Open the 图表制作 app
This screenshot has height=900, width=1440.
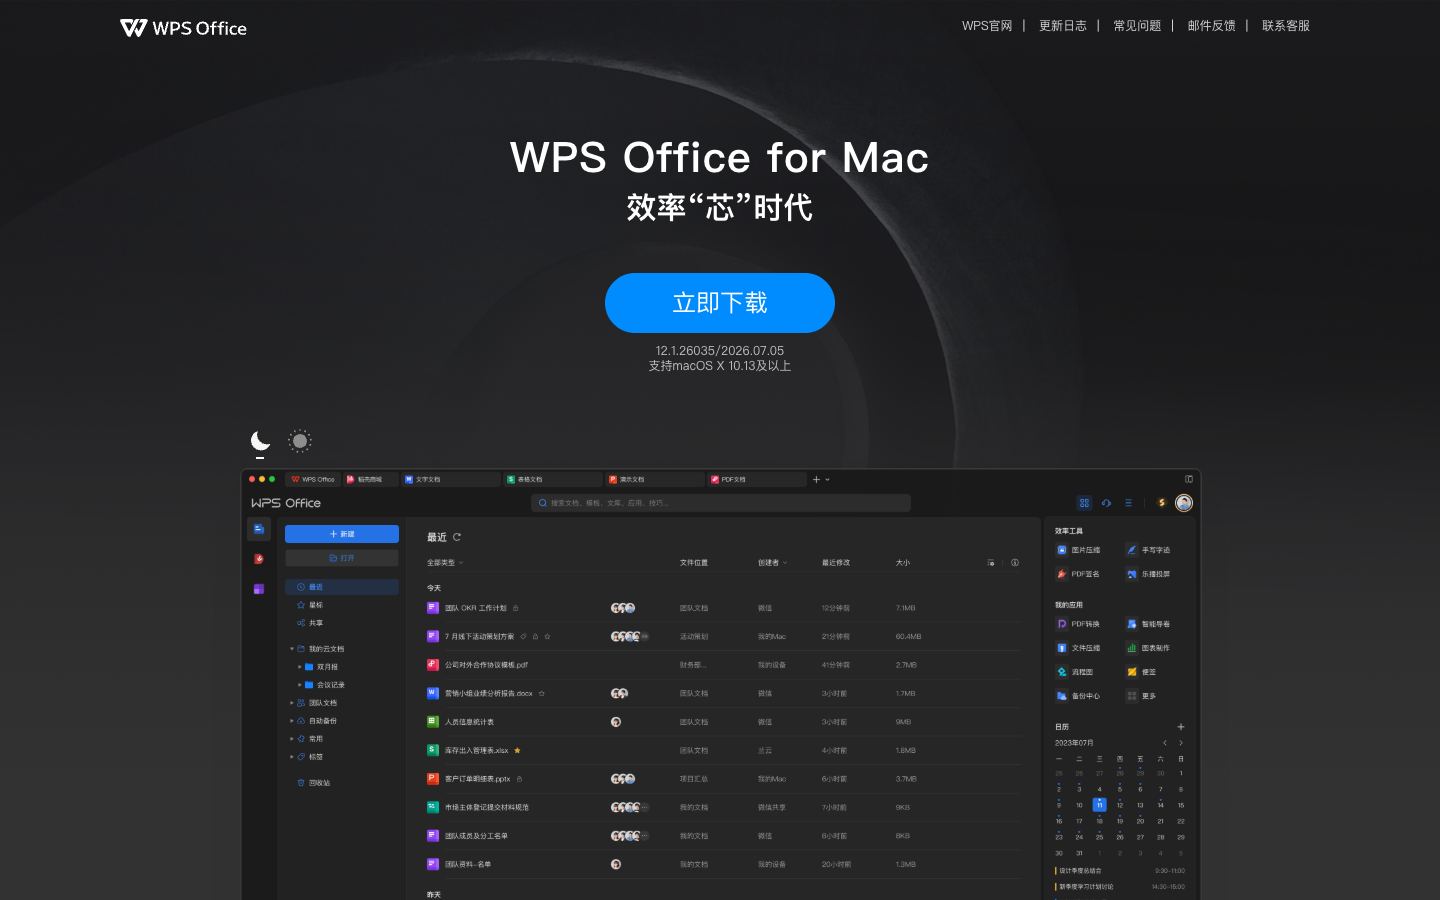point(1148,648)
